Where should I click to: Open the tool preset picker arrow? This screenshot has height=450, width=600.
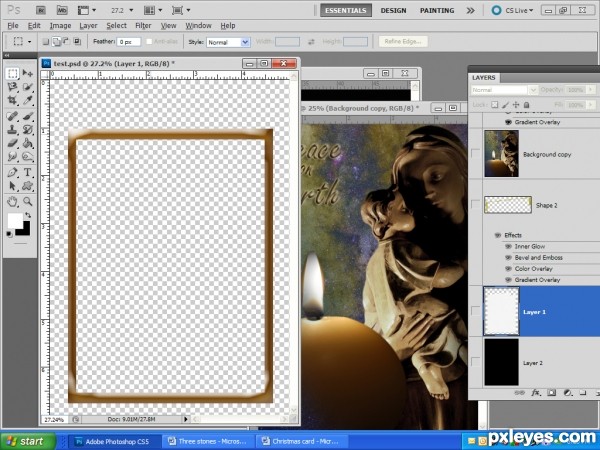click(29, 41)
